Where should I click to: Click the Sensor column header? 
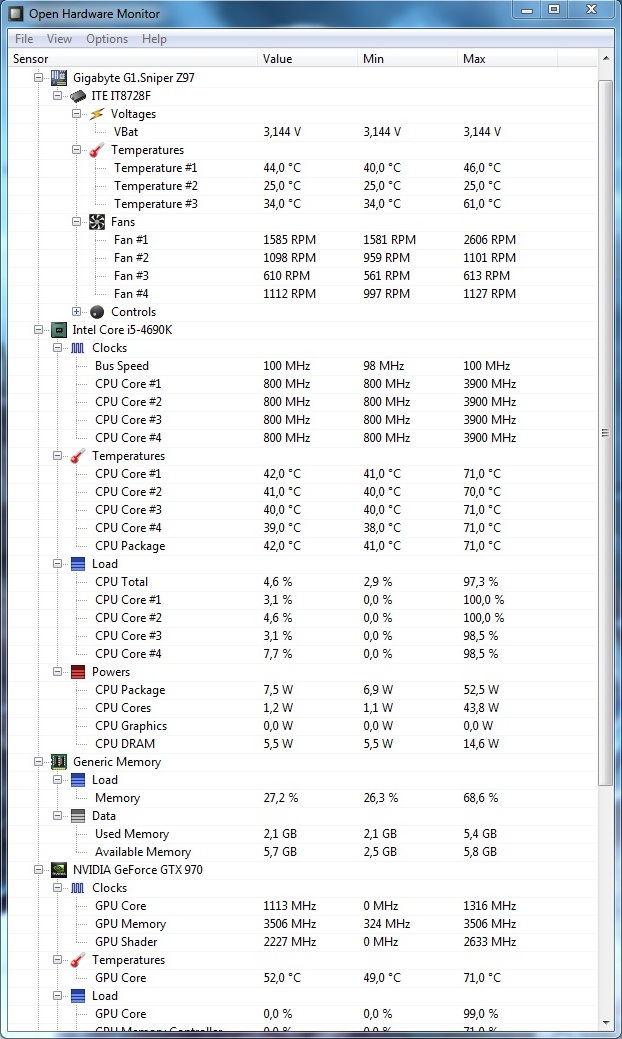(132, 59)
